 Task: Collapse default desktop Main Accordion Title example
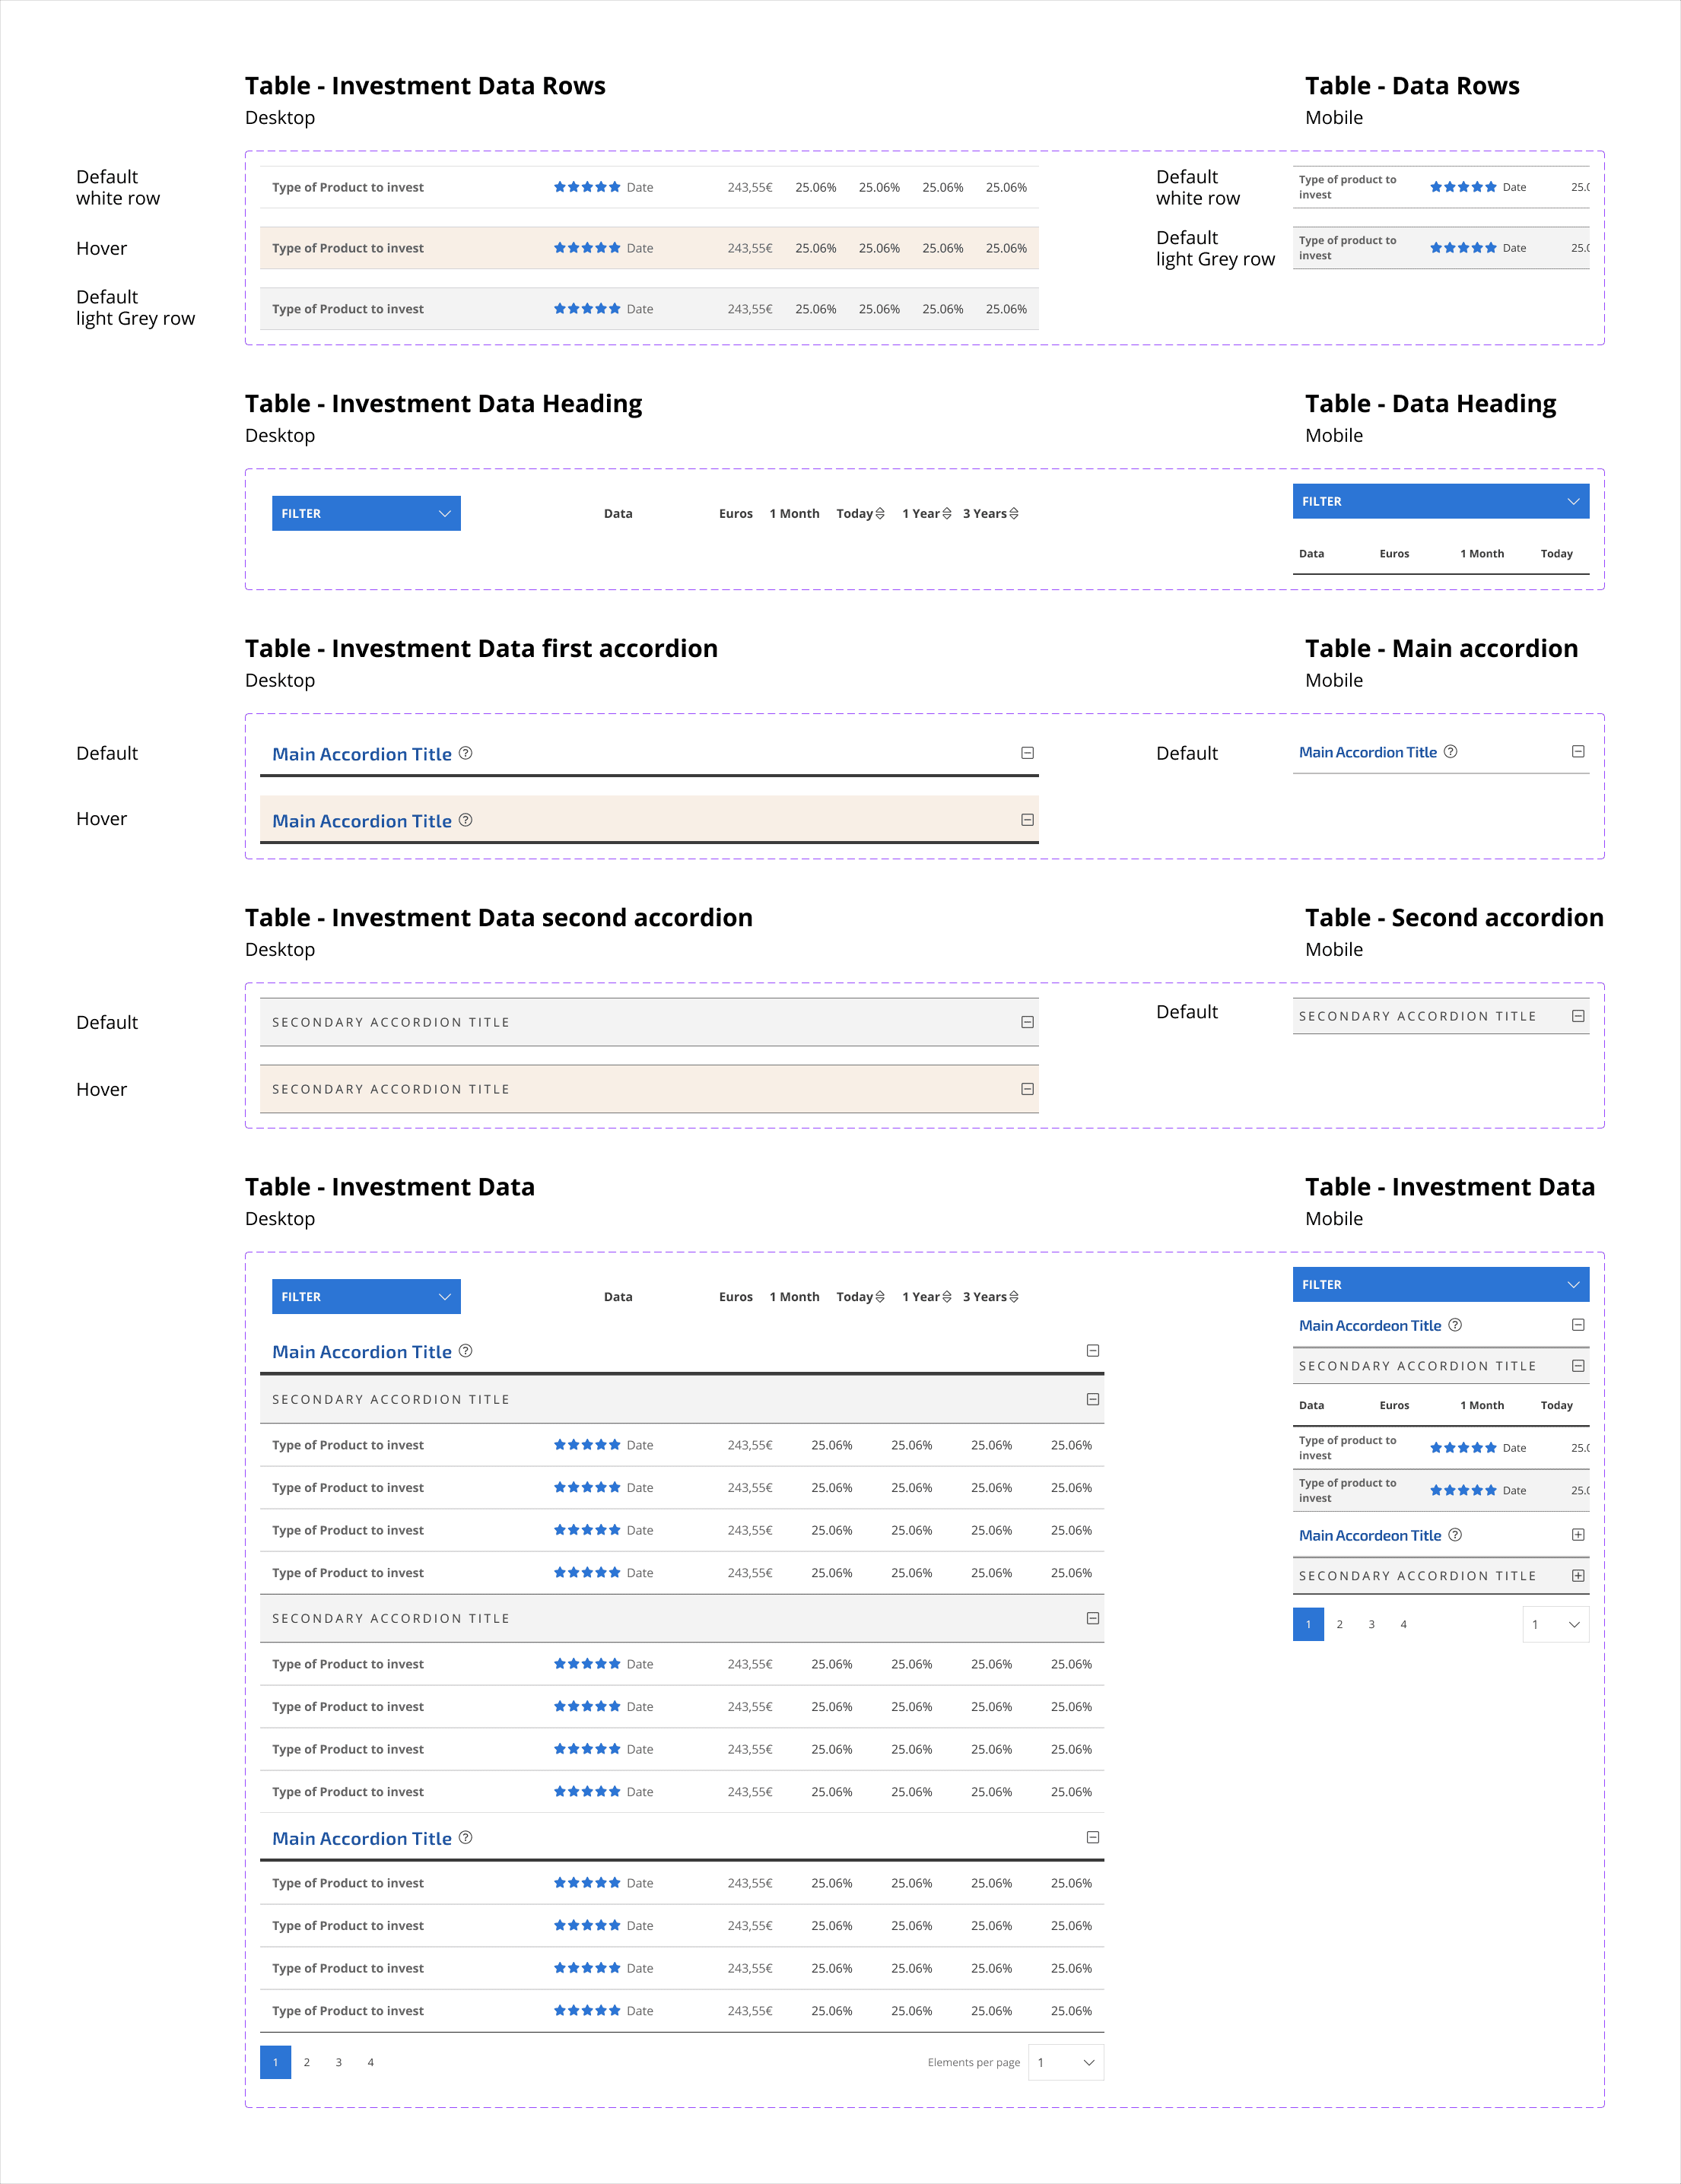click(1027, 753)
